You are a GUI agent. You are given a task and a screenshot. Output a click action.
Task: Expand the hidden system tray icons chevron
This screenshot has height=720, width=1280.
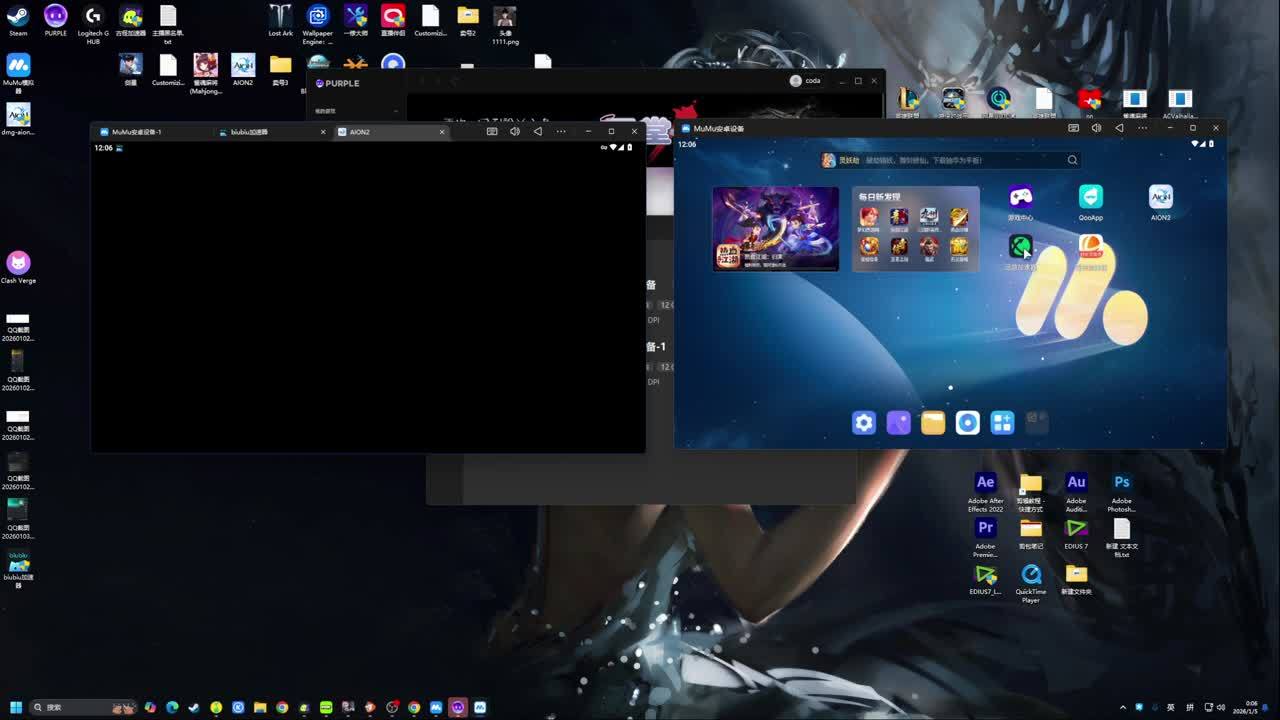(1122, 707)
